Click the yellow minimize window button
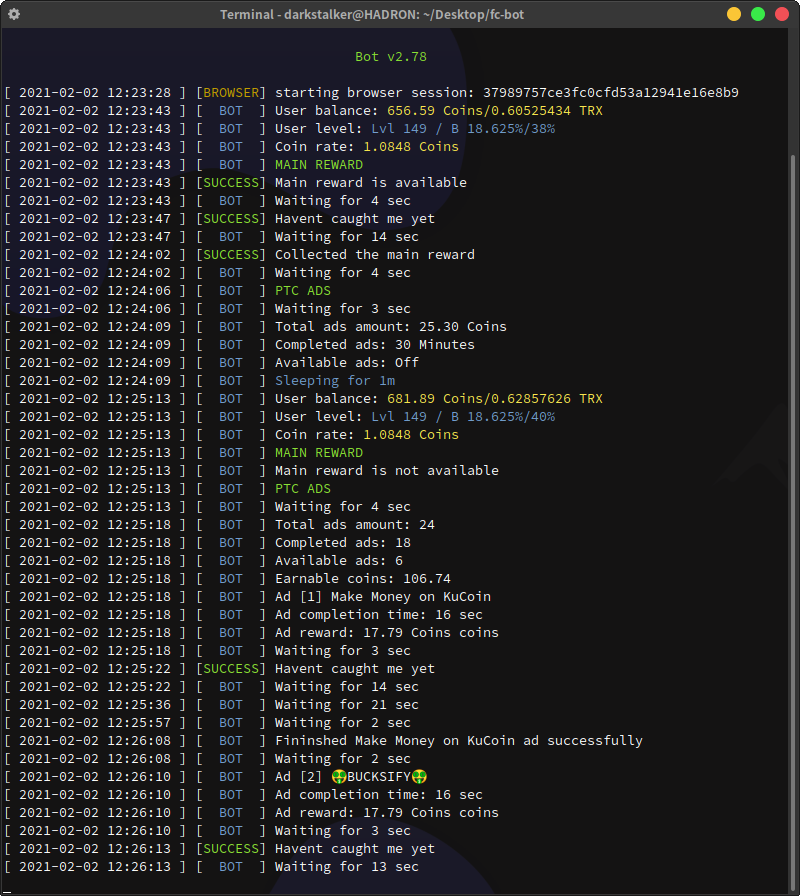 coord(734,14)
